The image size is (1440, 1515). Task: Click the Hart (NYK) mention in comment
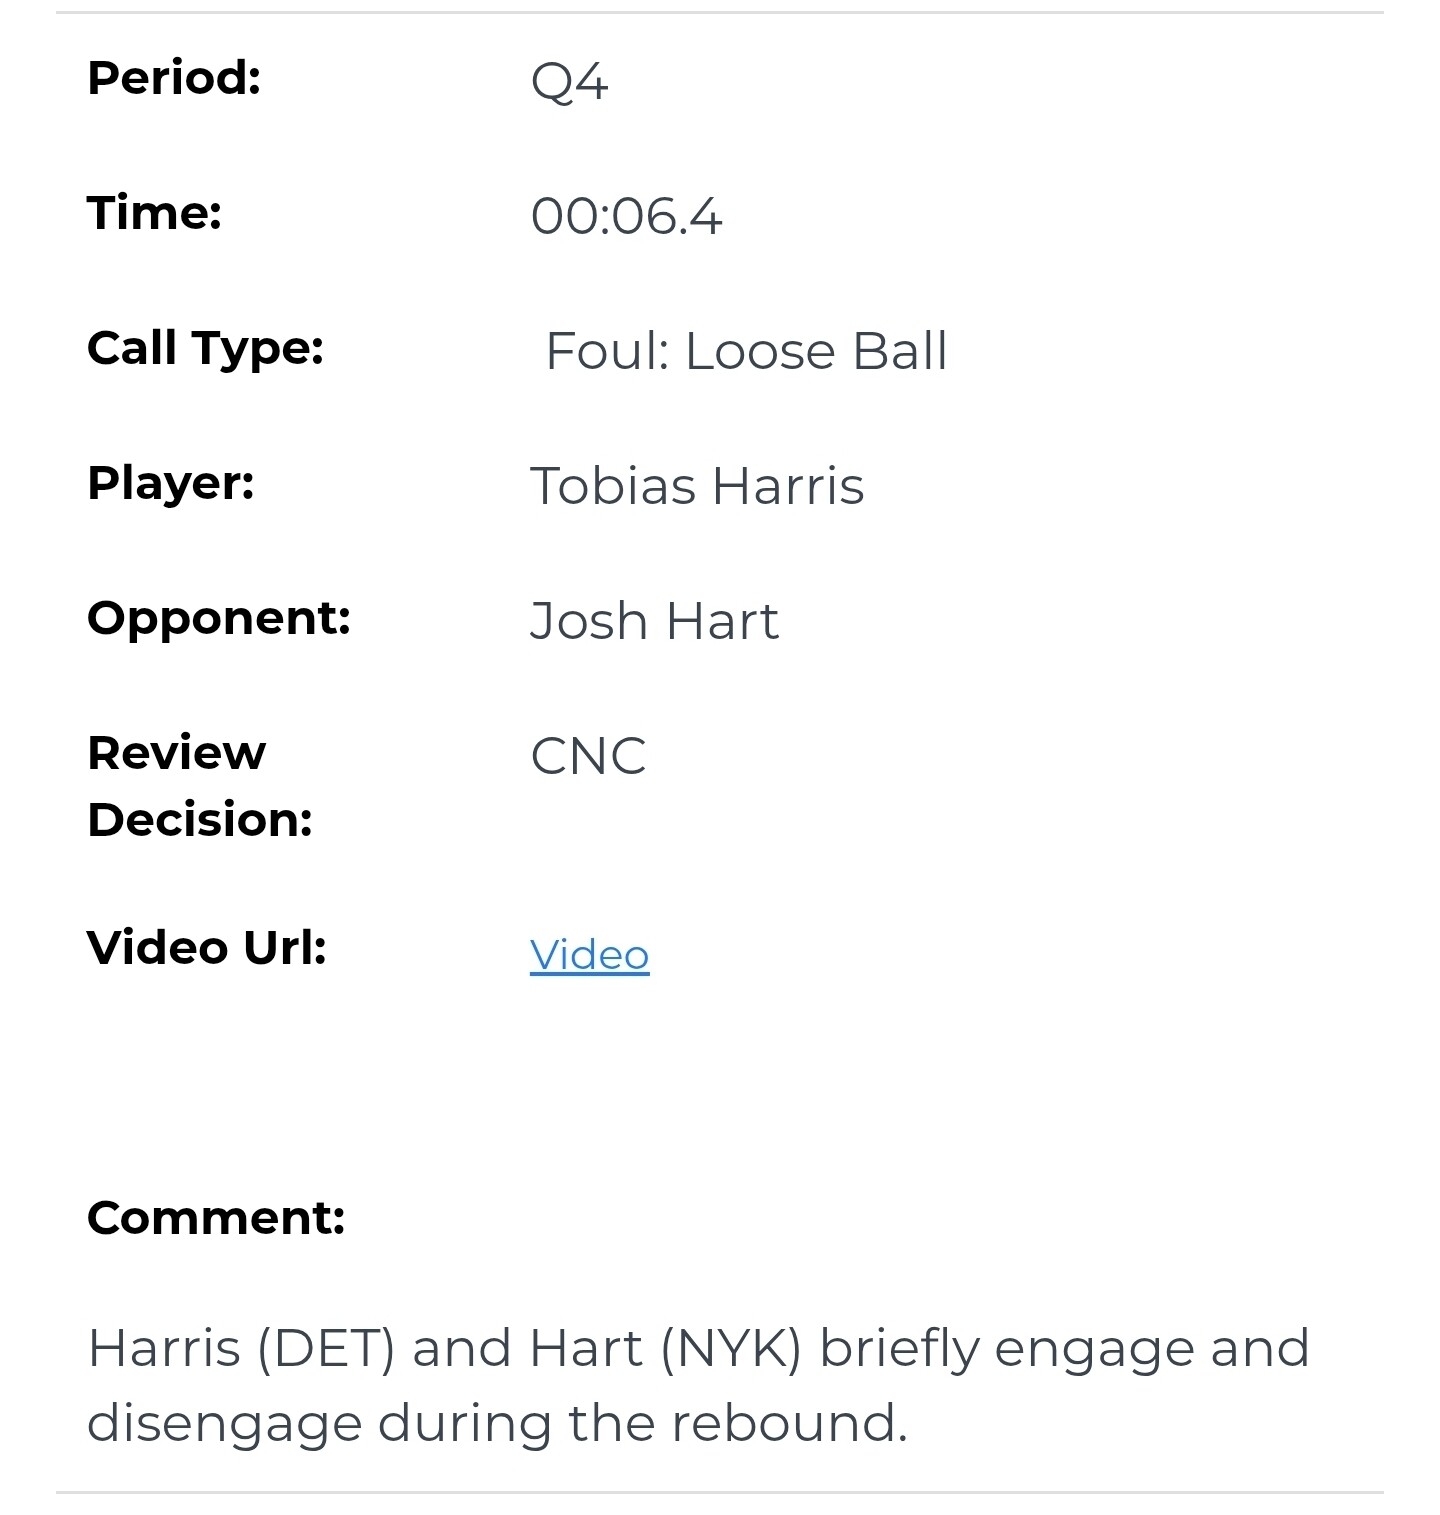coord(666,1348)
